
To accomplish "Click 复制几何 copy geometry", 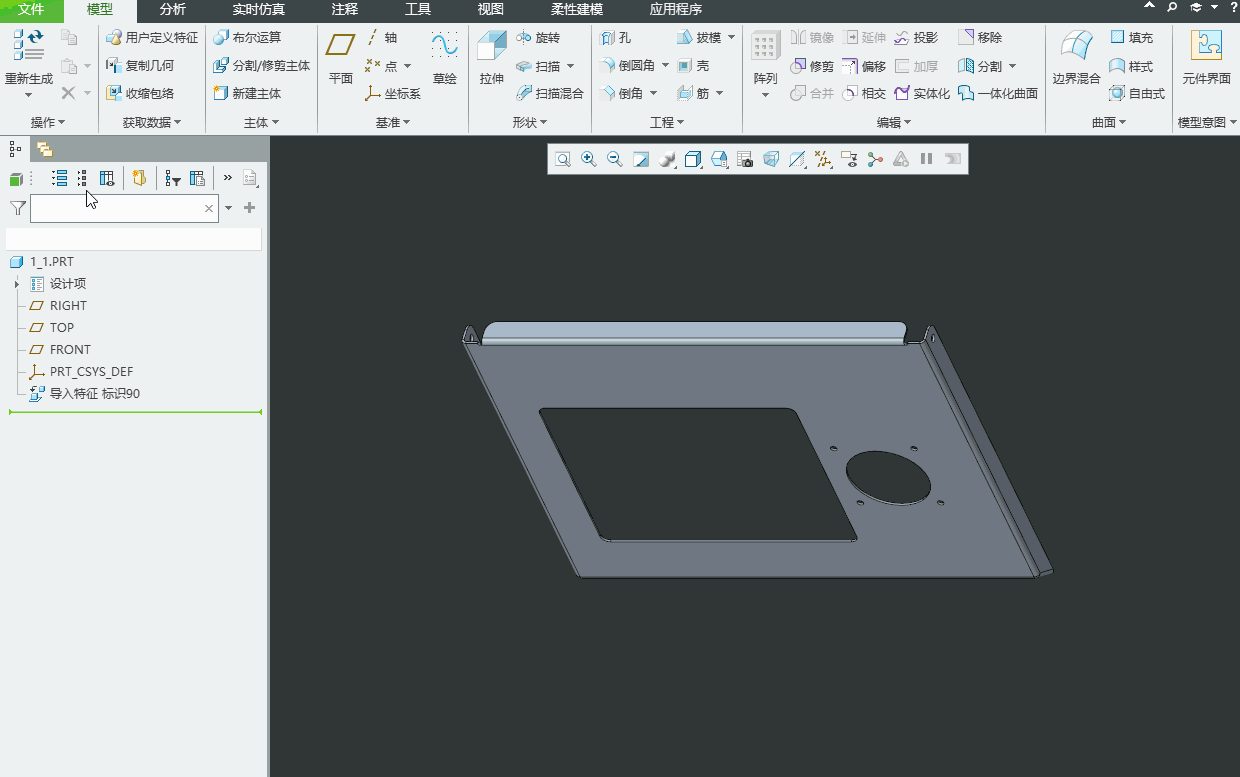I will click(140, 66).
